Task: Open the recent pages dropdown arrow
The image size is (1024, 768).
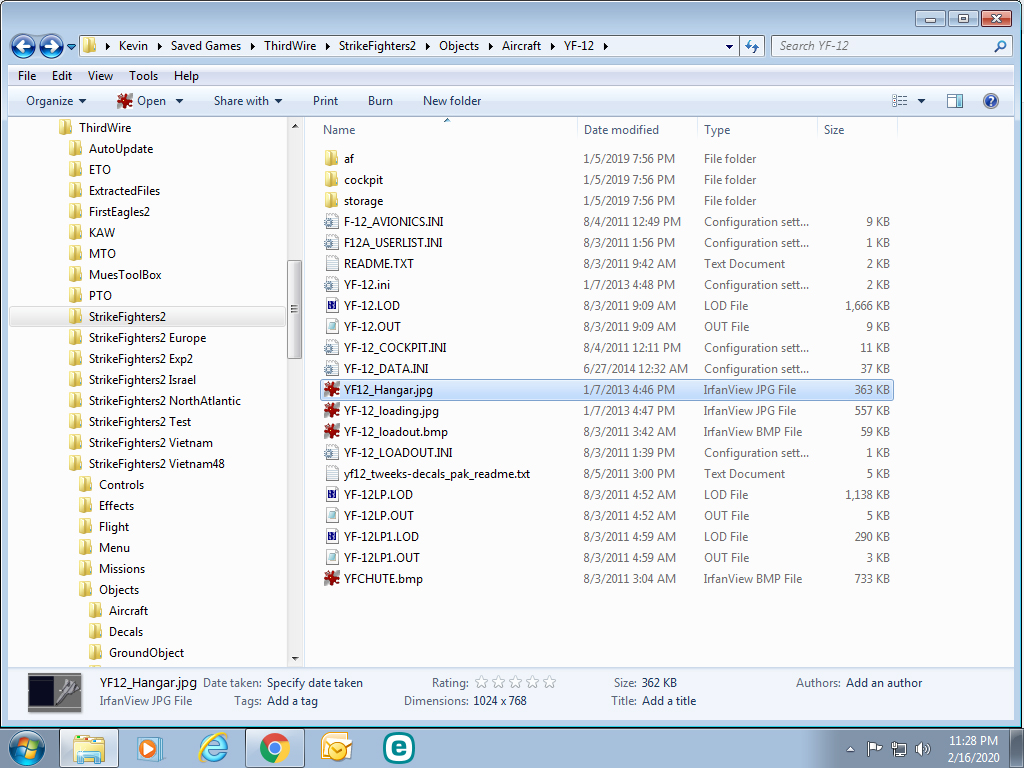Action: [x=71, y=47]
